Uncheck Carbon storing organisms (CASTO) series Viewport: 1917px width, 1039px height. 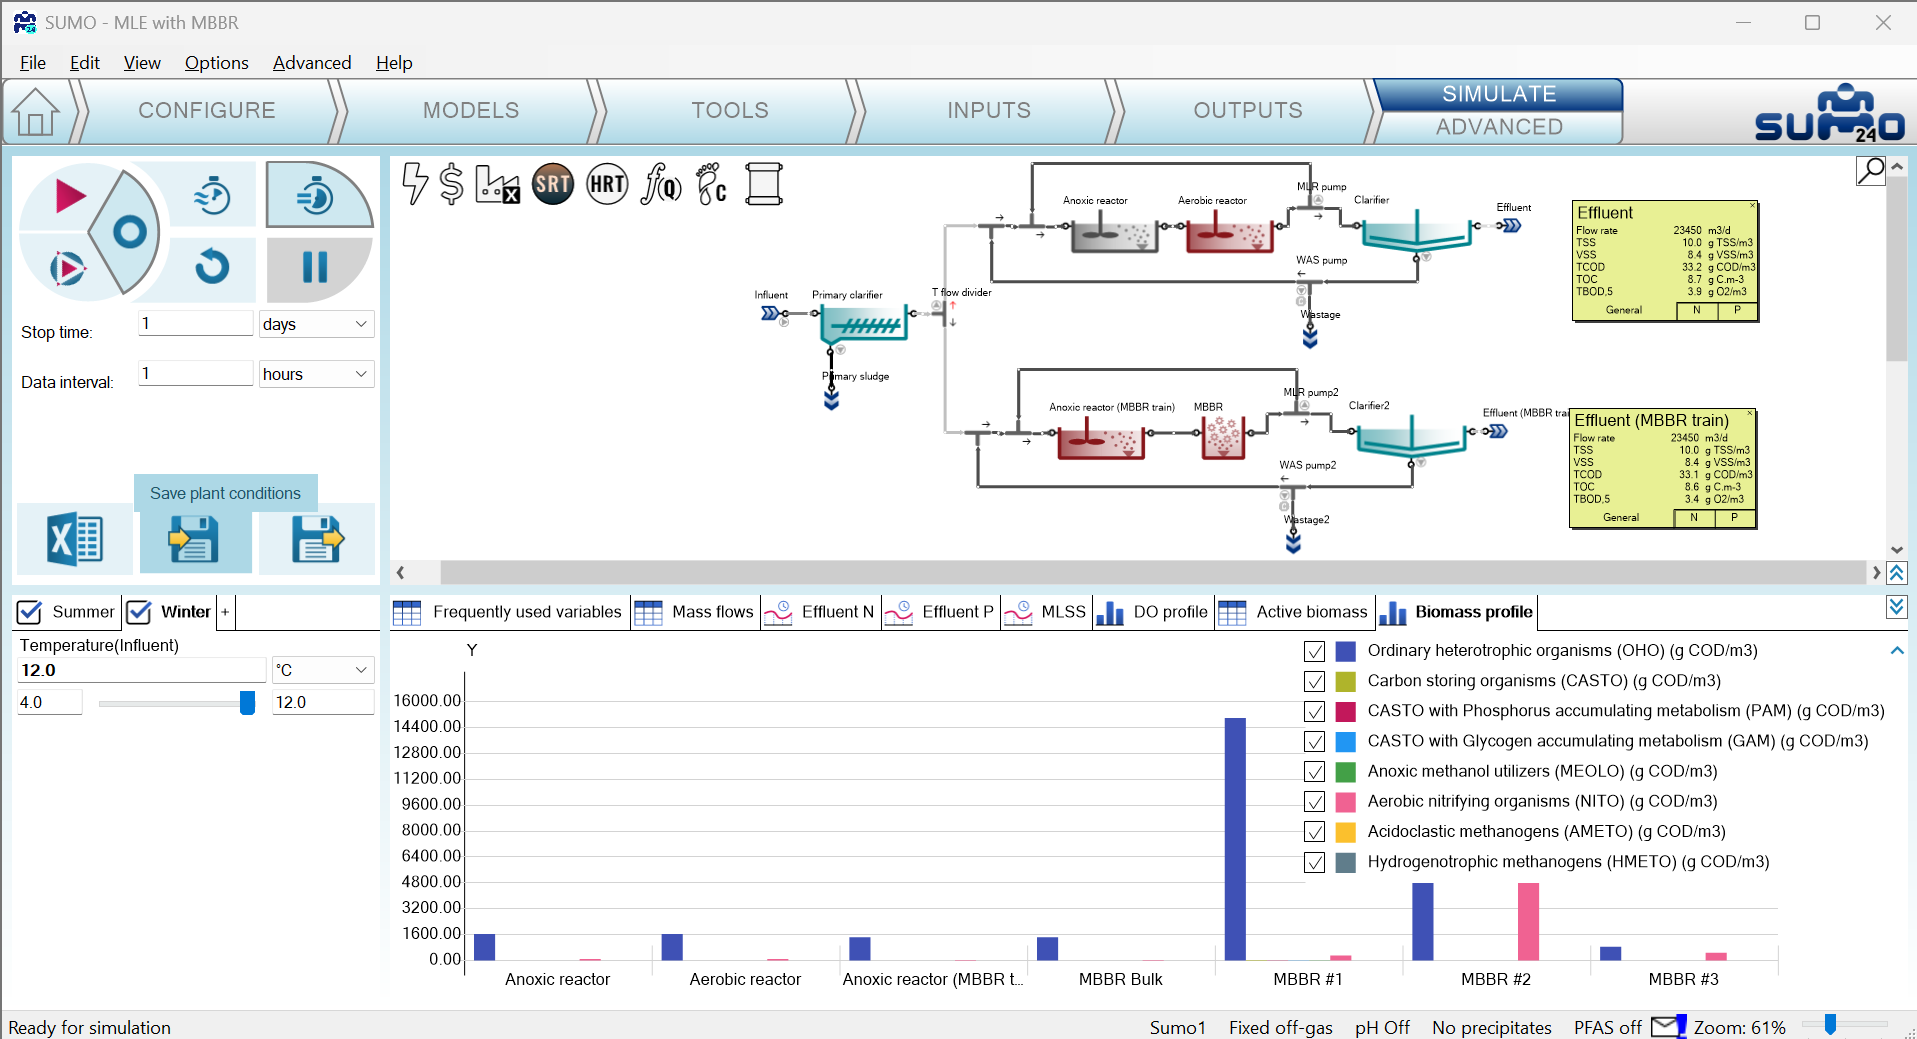[1314, 681]
